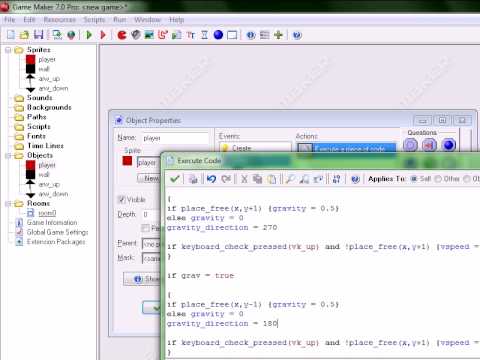Add a time line using the hourglass icon
Image resolution: width=480 pixels, height=360 pixels.
coord(204,35)
